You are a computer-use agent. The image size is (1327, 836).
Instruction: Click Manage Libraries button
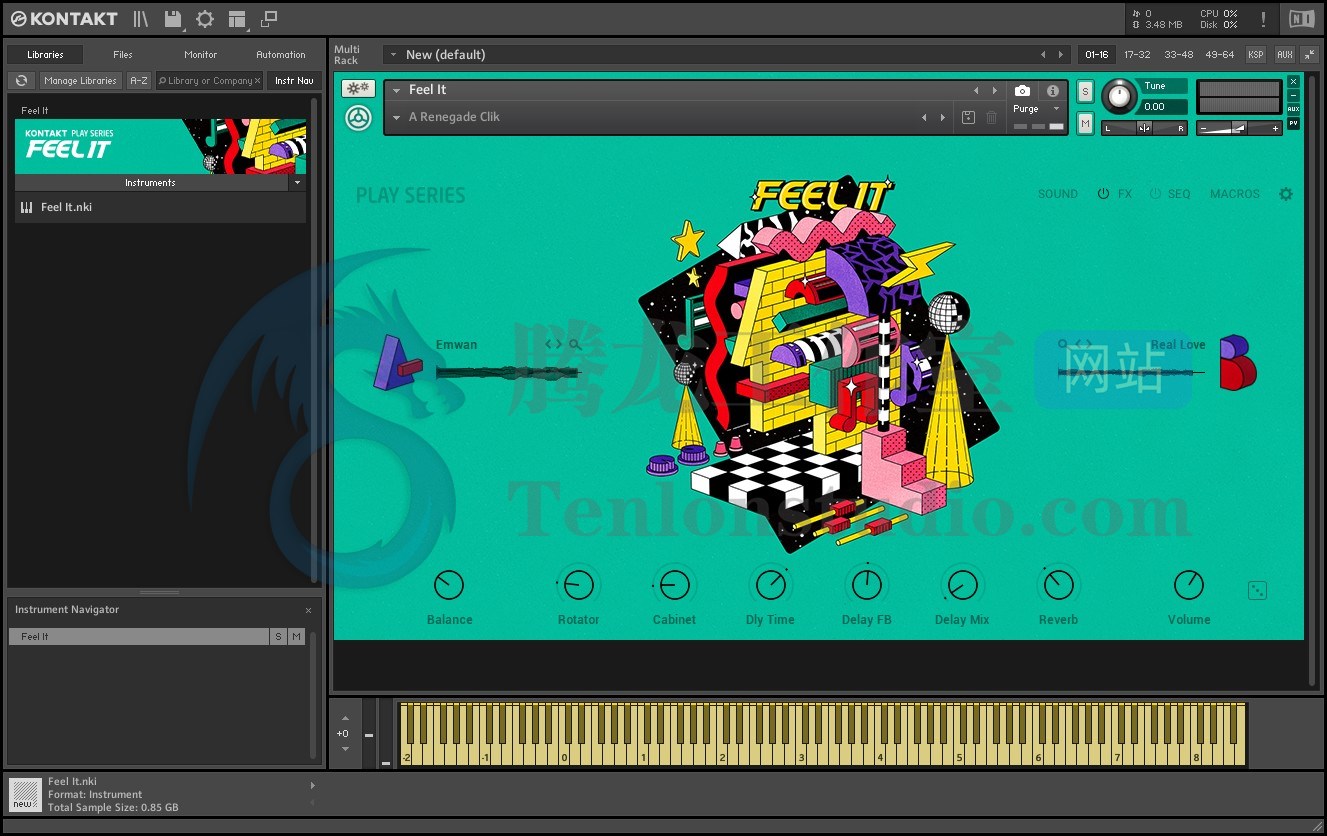[81, 81]
